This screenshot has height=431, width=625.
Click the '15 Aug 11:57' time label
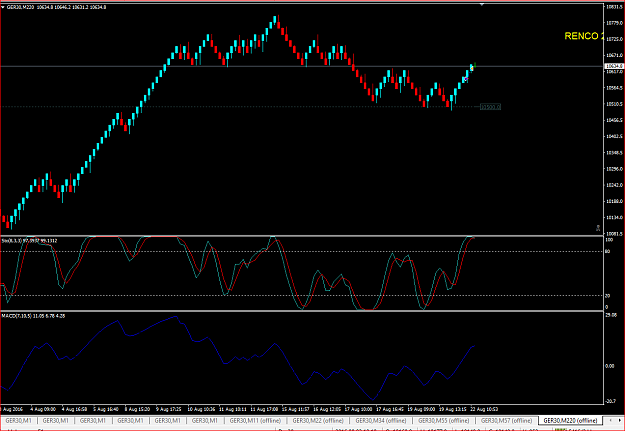point(296,409)
